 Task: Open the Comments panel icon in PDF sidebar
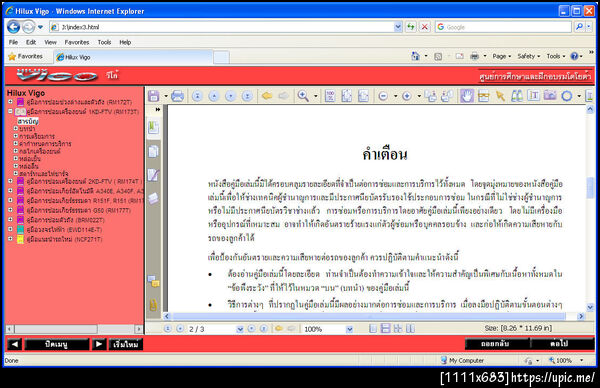click(x=153, y=282)
